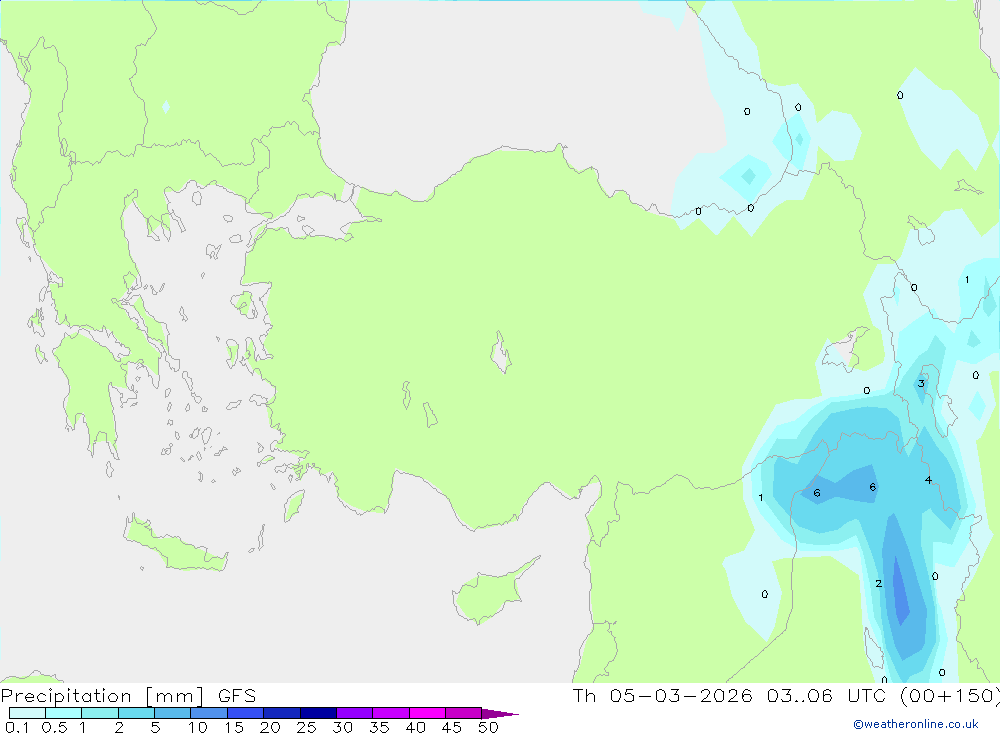
Task: Click the 0.1–0.5 mm palest cyan legend swatch
Action: (27, 713)
